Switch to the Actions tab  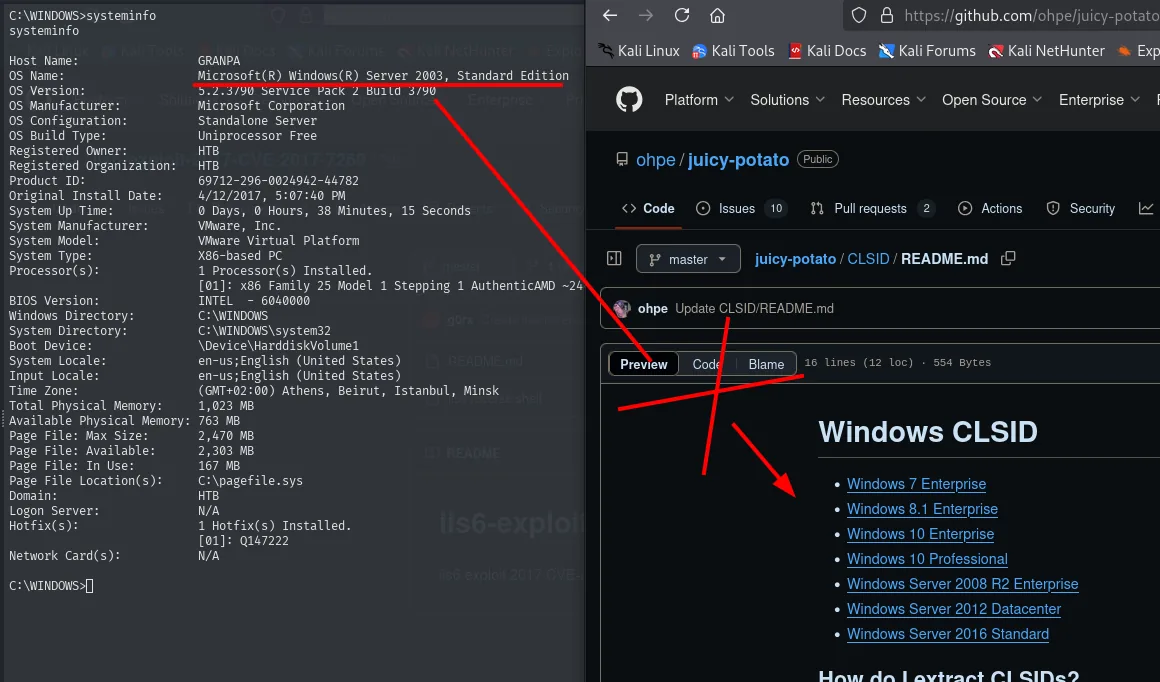[x=990, y=209]
